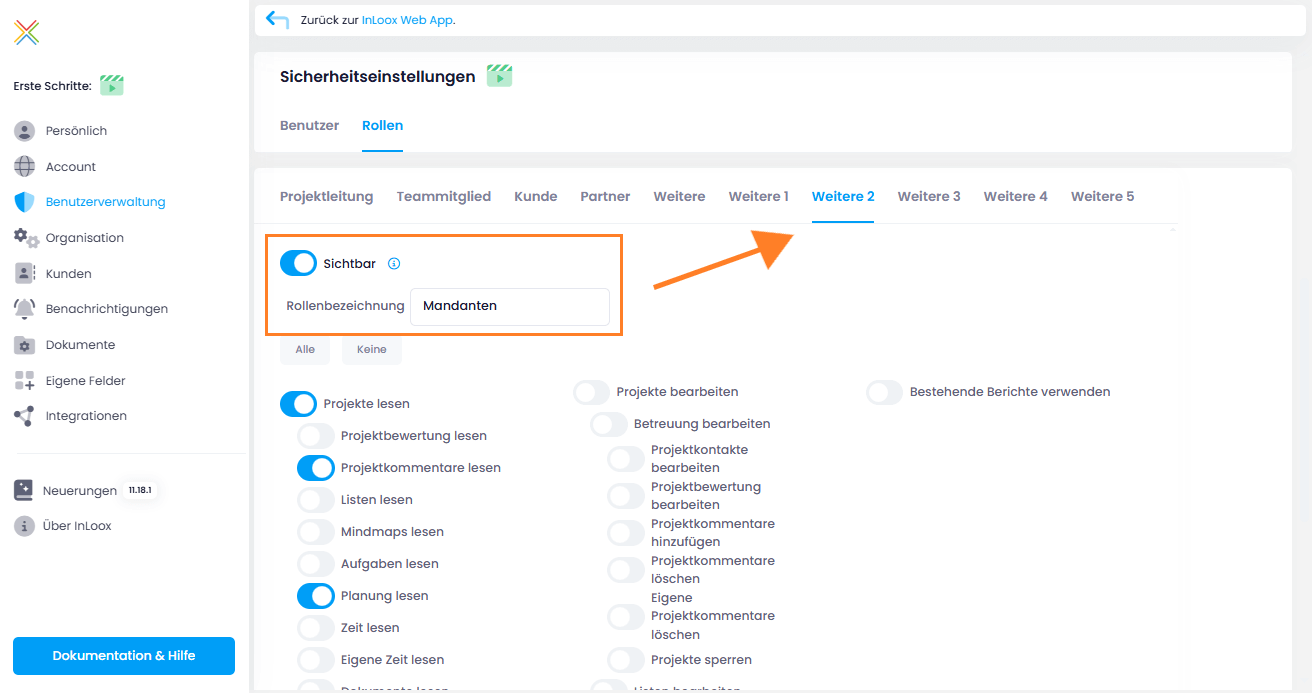The width and height of the screenshot is (1312, 693).
Task: Open the Weitere 5 role tab
Action: [1102, 197]
